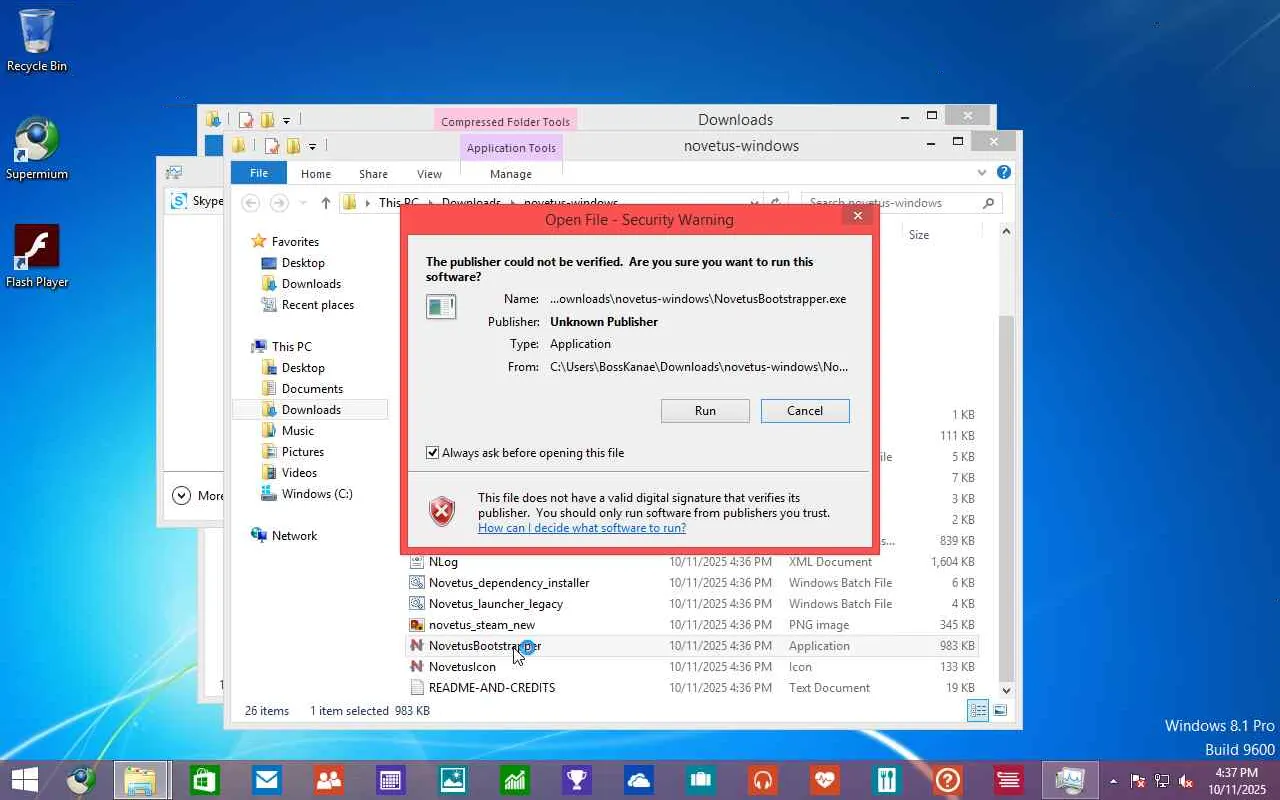Open the Action Center flag icon in tray
The width and height of the screenshot is (1280, 800).
[x=1138, y=781]
